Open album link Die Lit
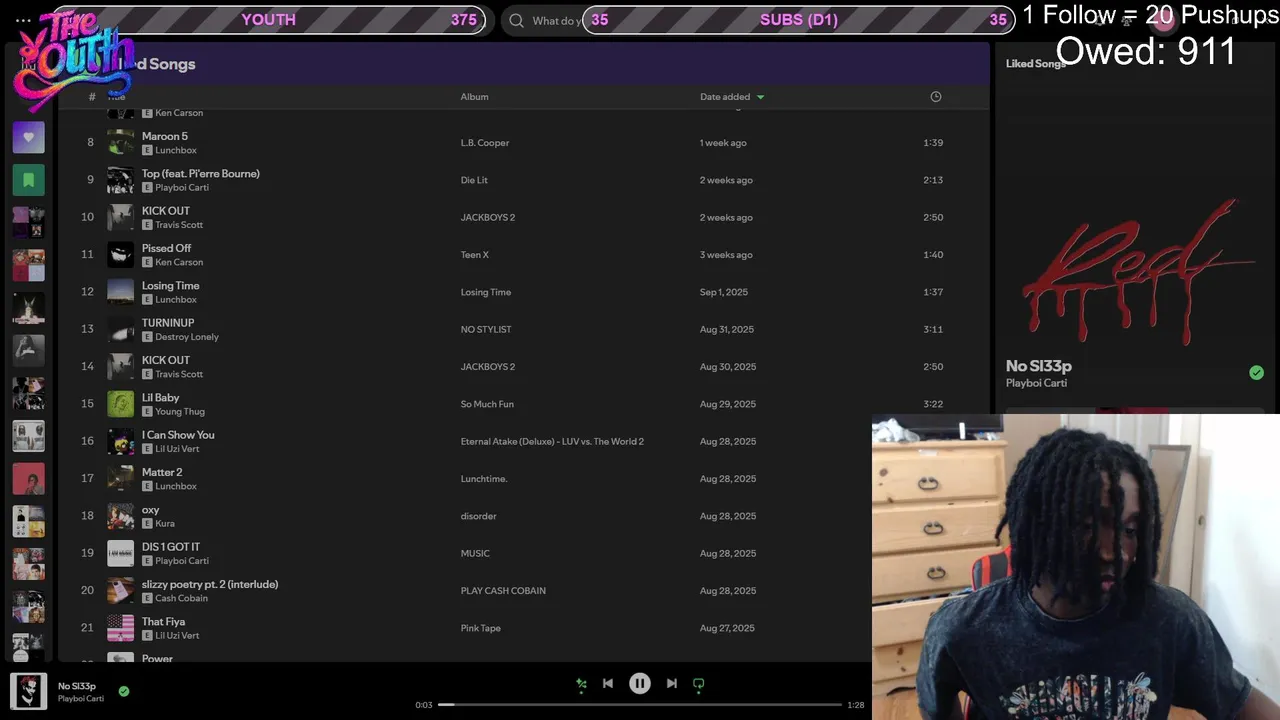Screen dimensions: 1280x720 474,180
